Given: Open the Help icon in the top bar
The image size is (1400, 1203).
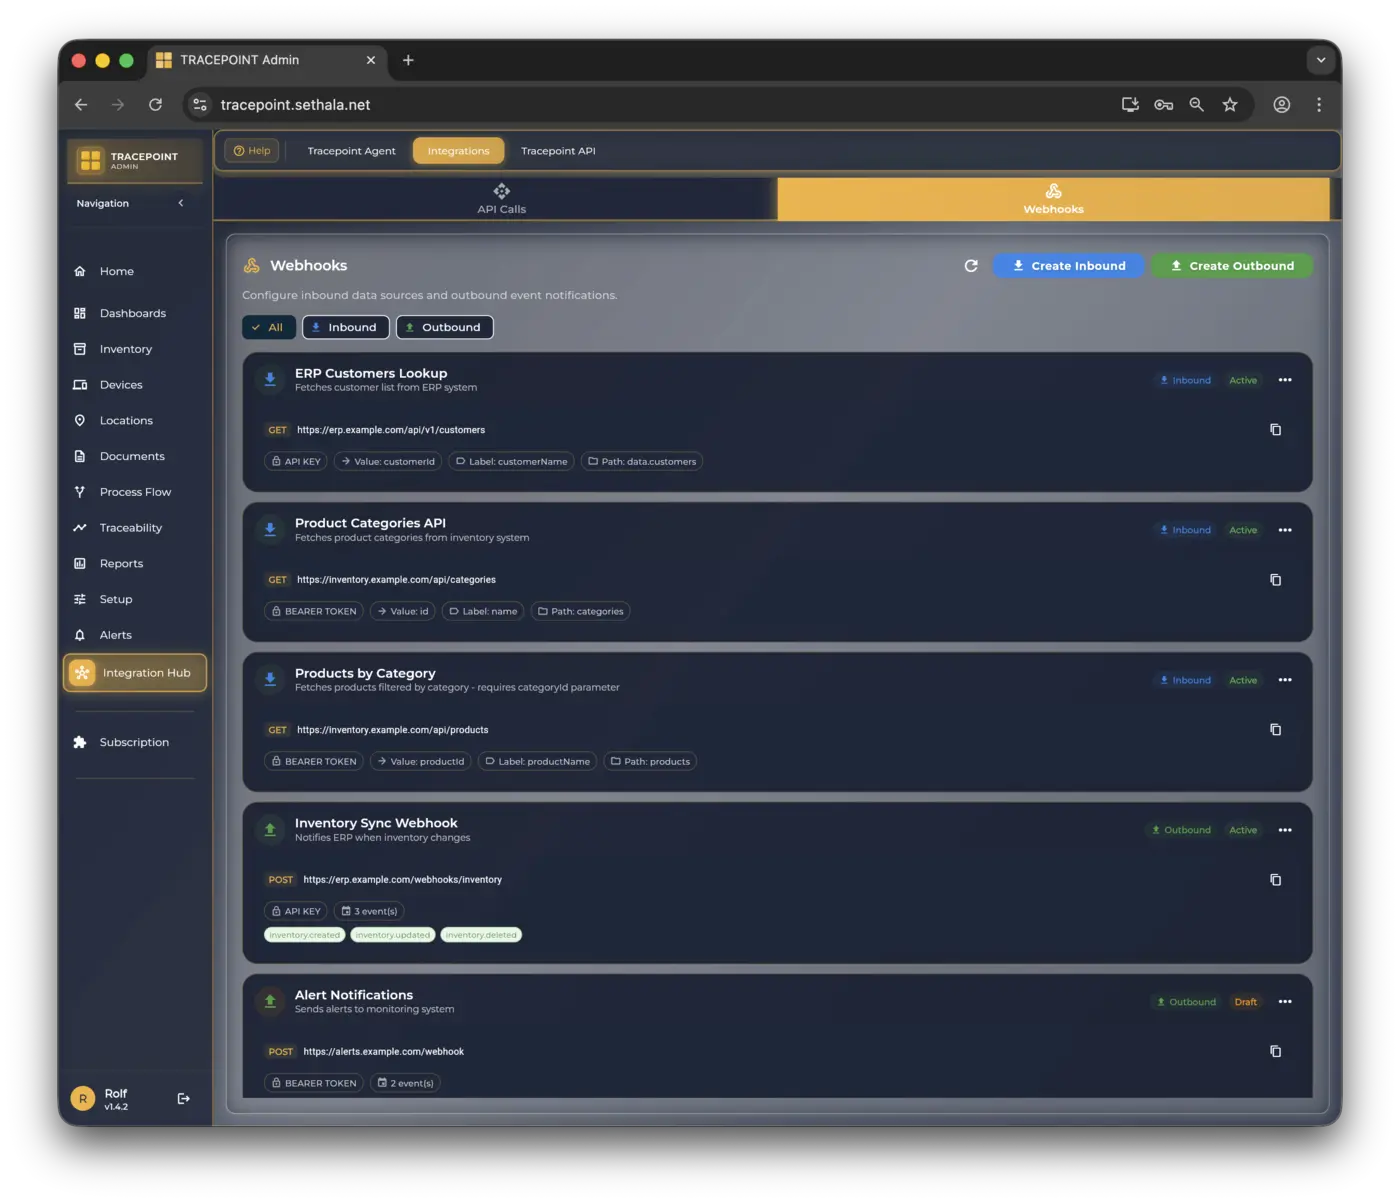Looking at the screenshot, I should point(251,150).
